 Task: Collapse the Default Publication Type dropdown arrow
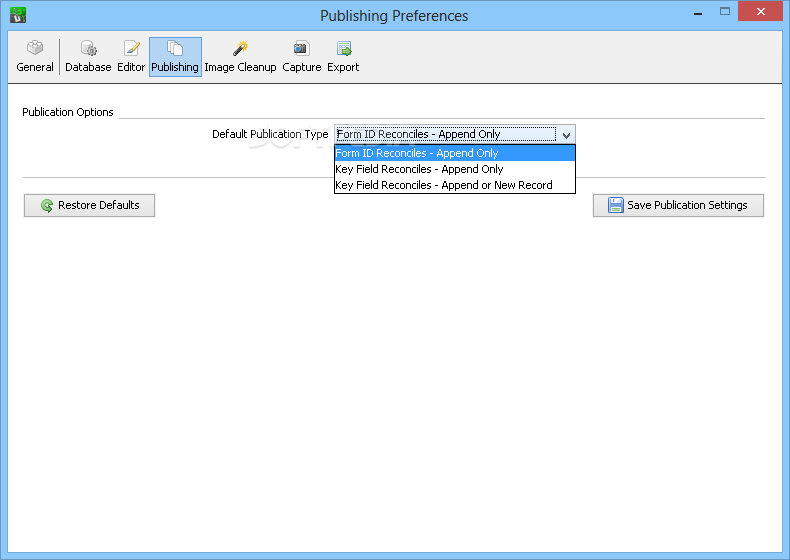(566, 135)
